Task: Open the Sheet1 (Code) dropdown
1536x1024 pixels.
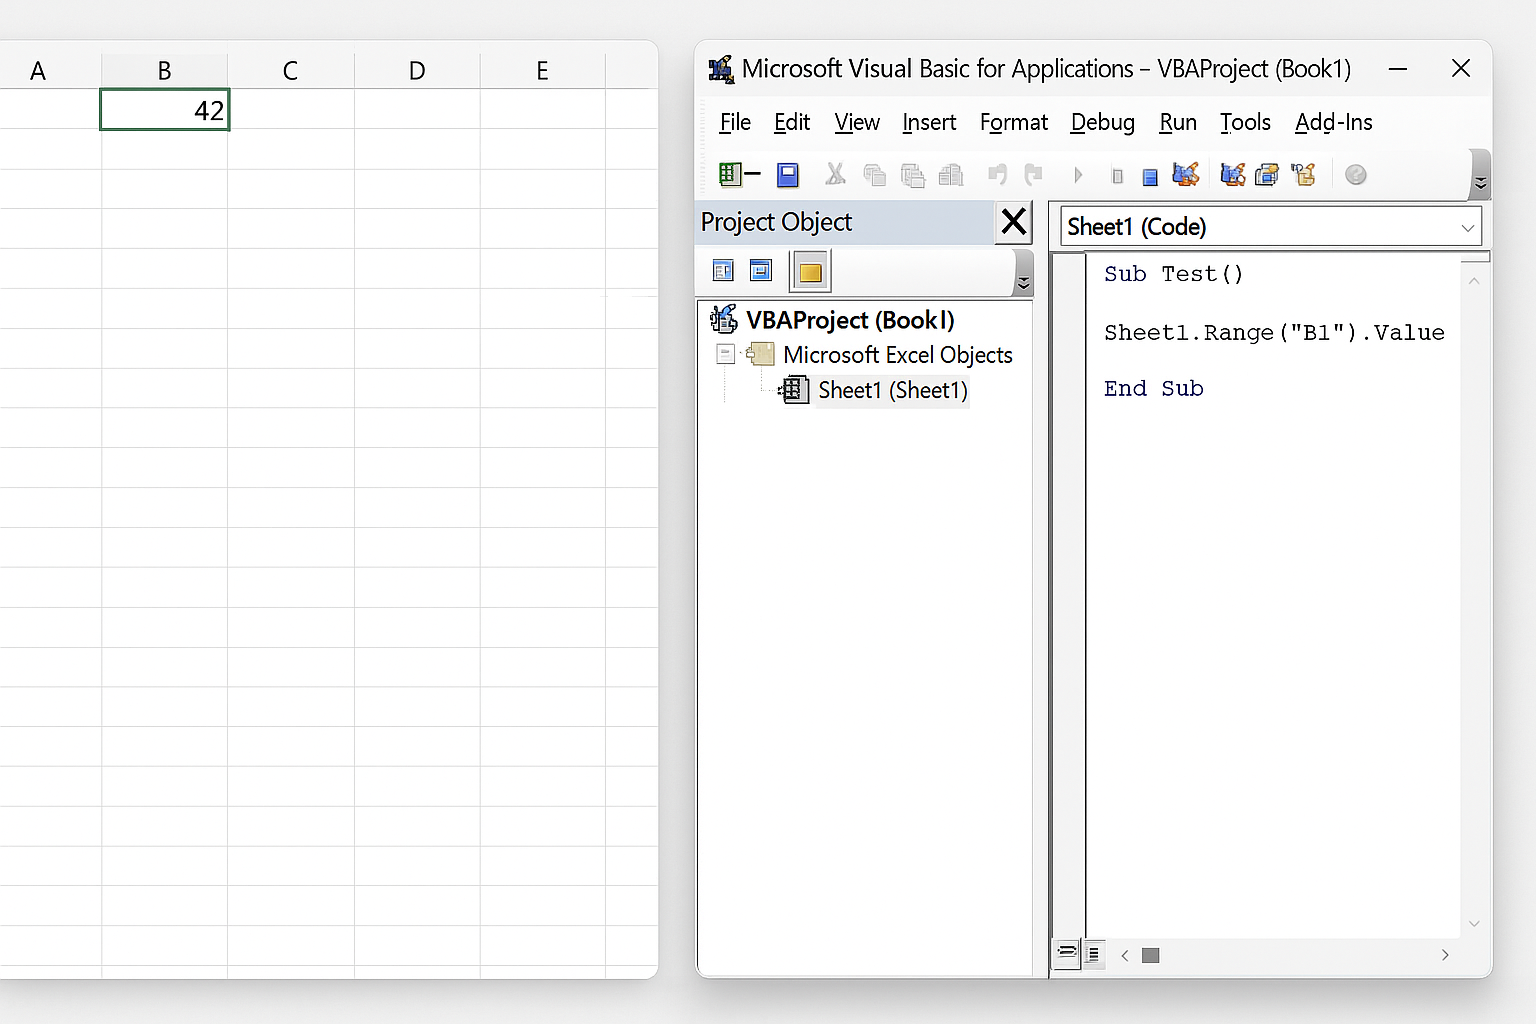Action: pyautogui.click(x=1467, y=228)
